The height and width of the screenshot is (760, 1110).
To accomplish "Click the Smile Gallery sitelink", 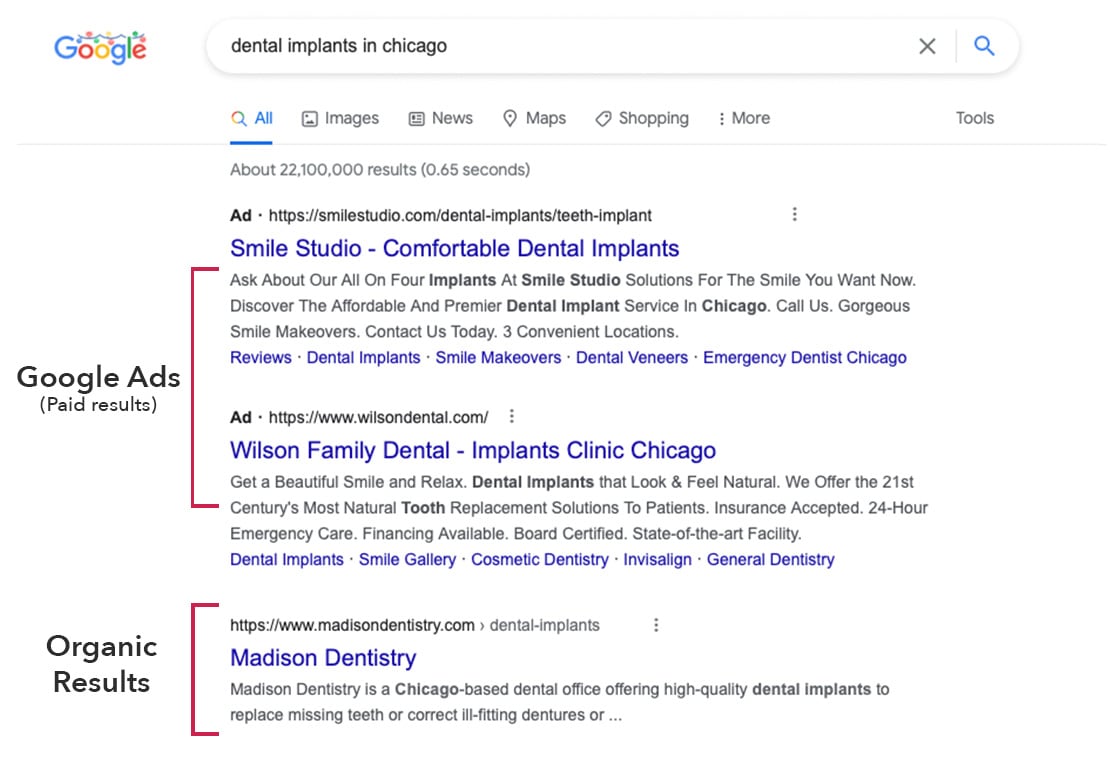I will click(407, 560).
